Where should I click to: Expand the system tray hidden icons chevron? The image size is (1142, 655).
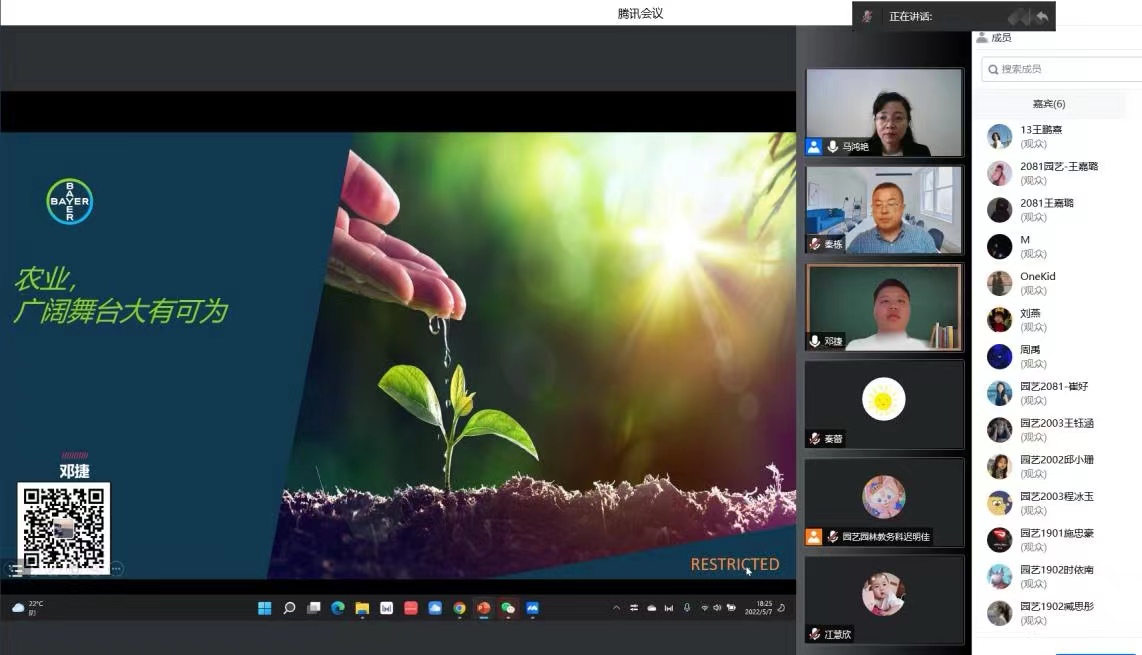click(616, 608)
